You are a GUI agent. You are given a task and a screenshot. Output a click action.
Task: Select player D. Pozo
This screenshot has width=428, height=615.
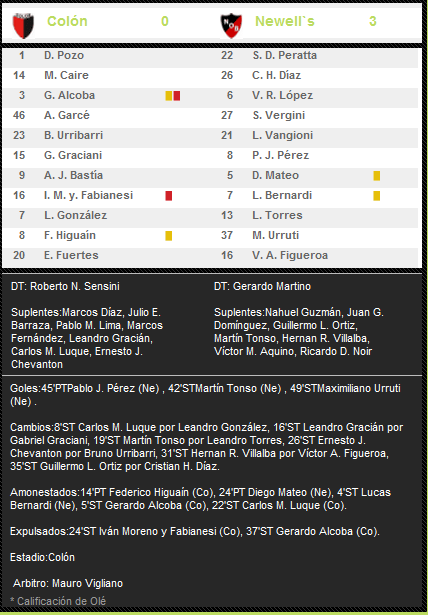coord(64,55)
